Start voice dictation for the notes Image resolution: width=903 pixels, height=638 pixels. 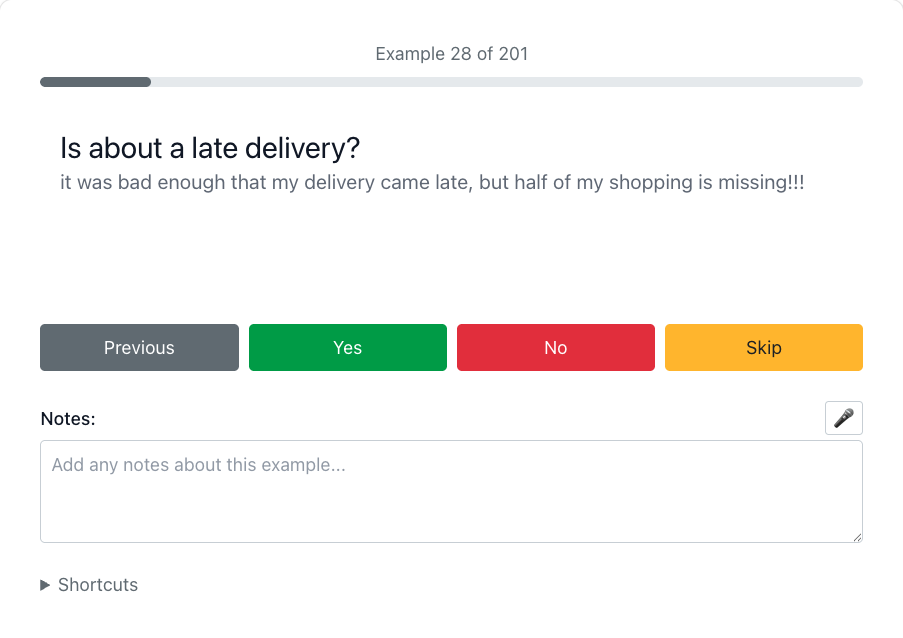(x=844, y=418)
